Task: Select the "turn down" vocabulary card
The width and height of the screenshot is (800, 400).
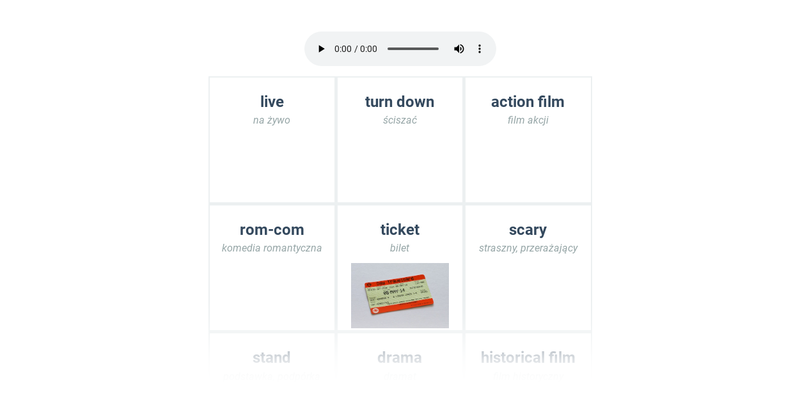Action: click(400, 140)
